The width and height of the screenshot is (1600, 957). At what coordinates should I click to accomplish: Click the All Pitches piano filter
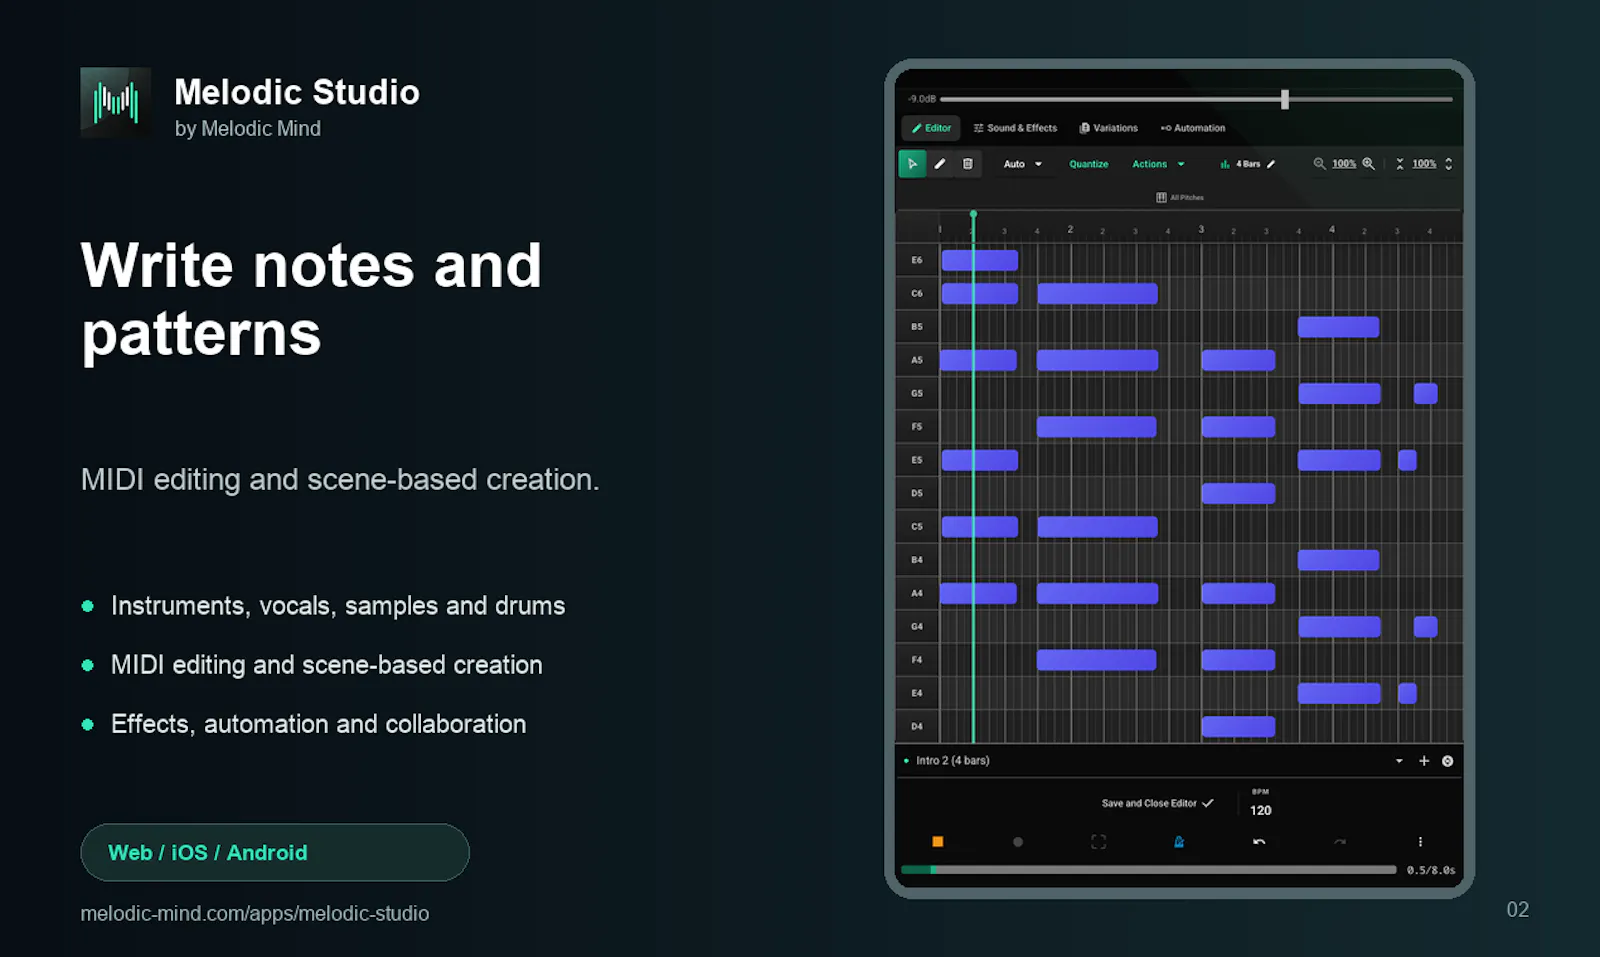[x=1180, y=198]
